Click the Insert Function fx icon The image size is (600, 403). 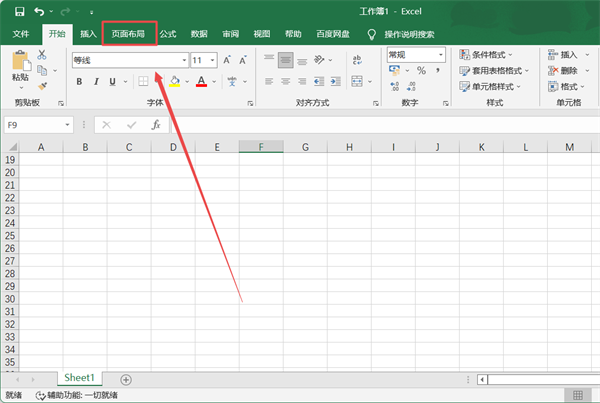pyautogui.click(x=155, y=125)
